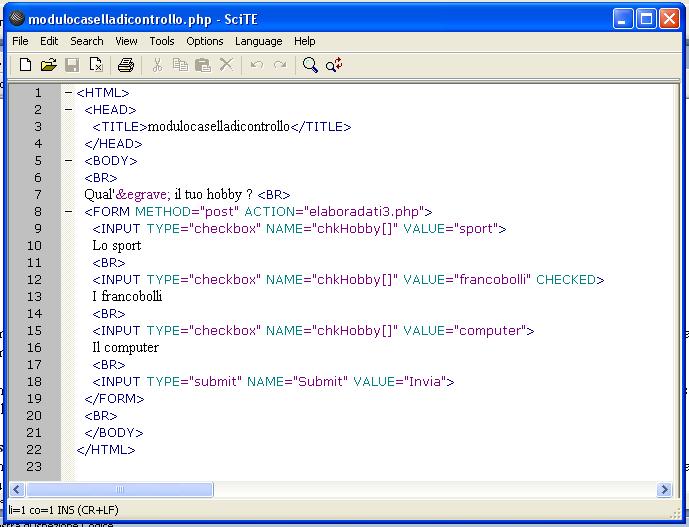
Task: Click the Copy toolbar icon
Action: pyautogui.click(x=180, y=65)
